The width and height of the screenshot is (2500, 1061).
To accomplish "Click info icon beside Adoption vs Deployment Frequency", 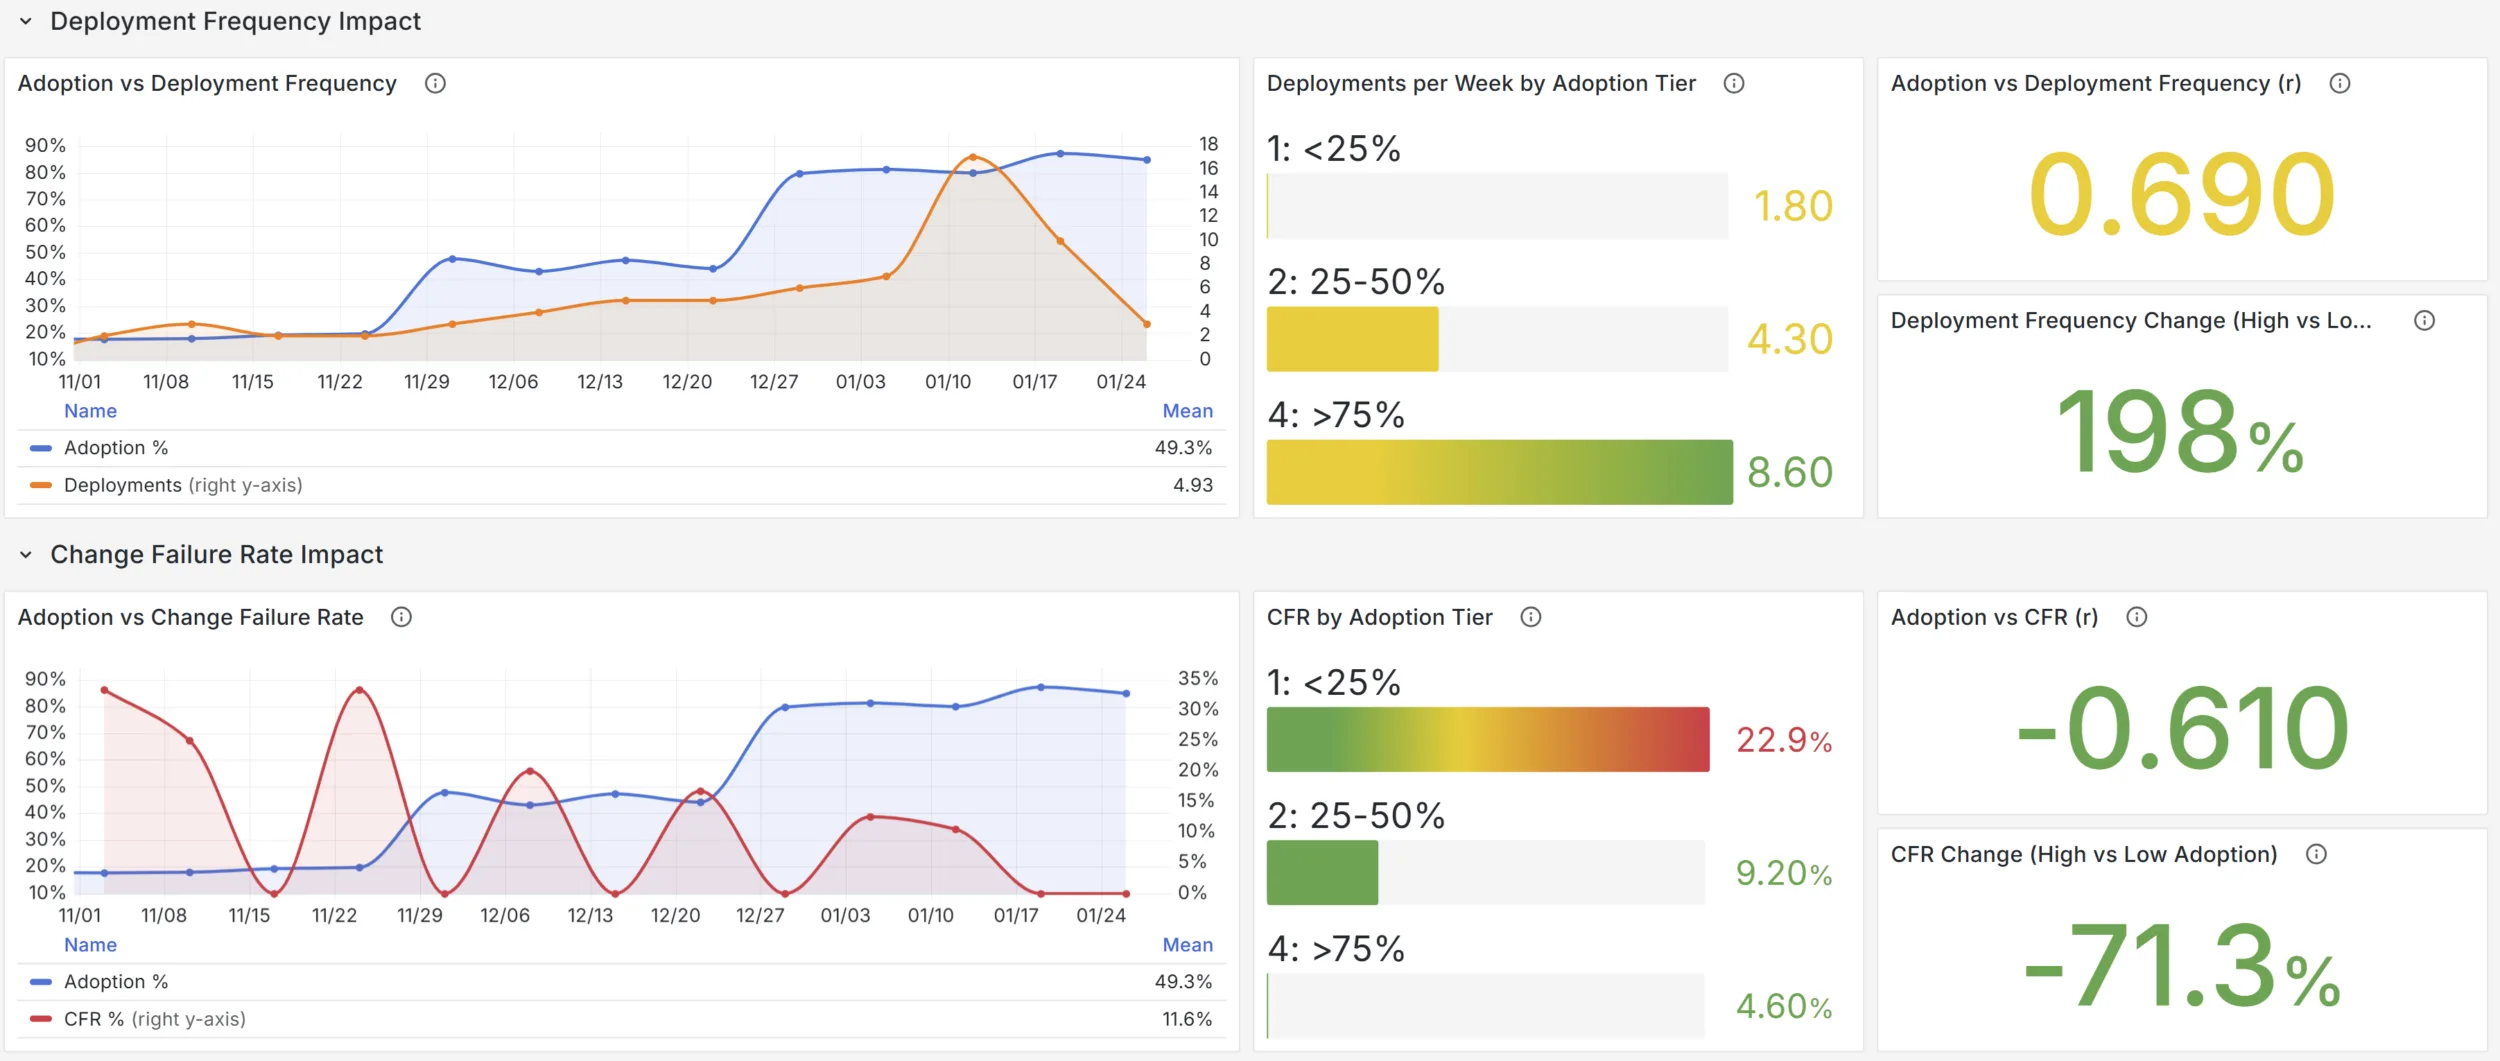I will (x=435, y=84).
